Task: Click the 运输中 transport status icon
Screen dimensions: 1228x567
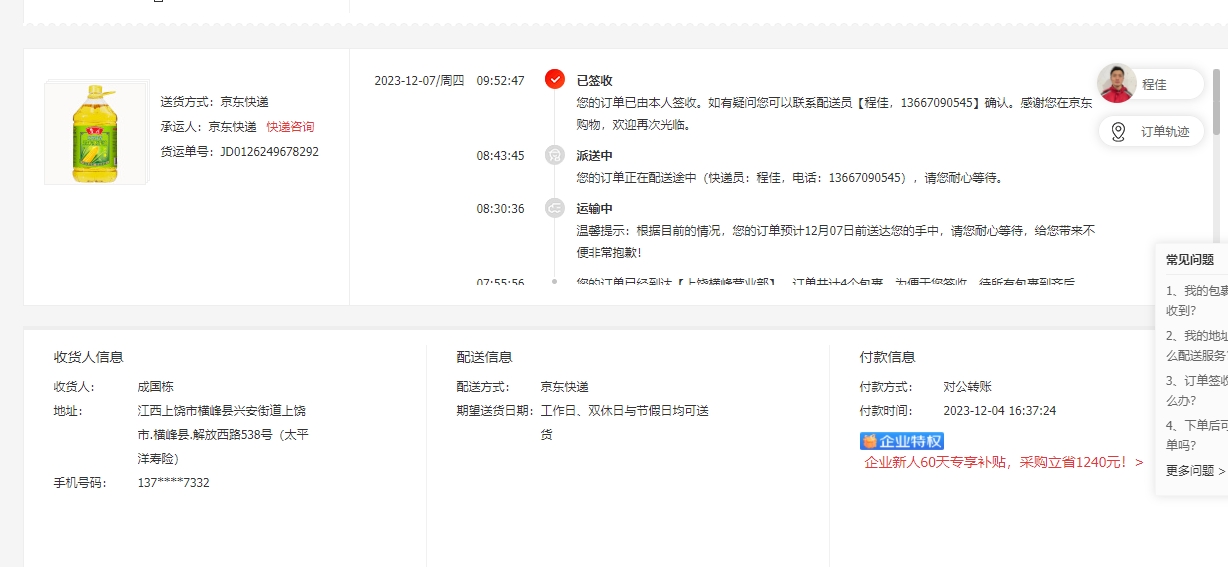Action: [x=555, y=208]
